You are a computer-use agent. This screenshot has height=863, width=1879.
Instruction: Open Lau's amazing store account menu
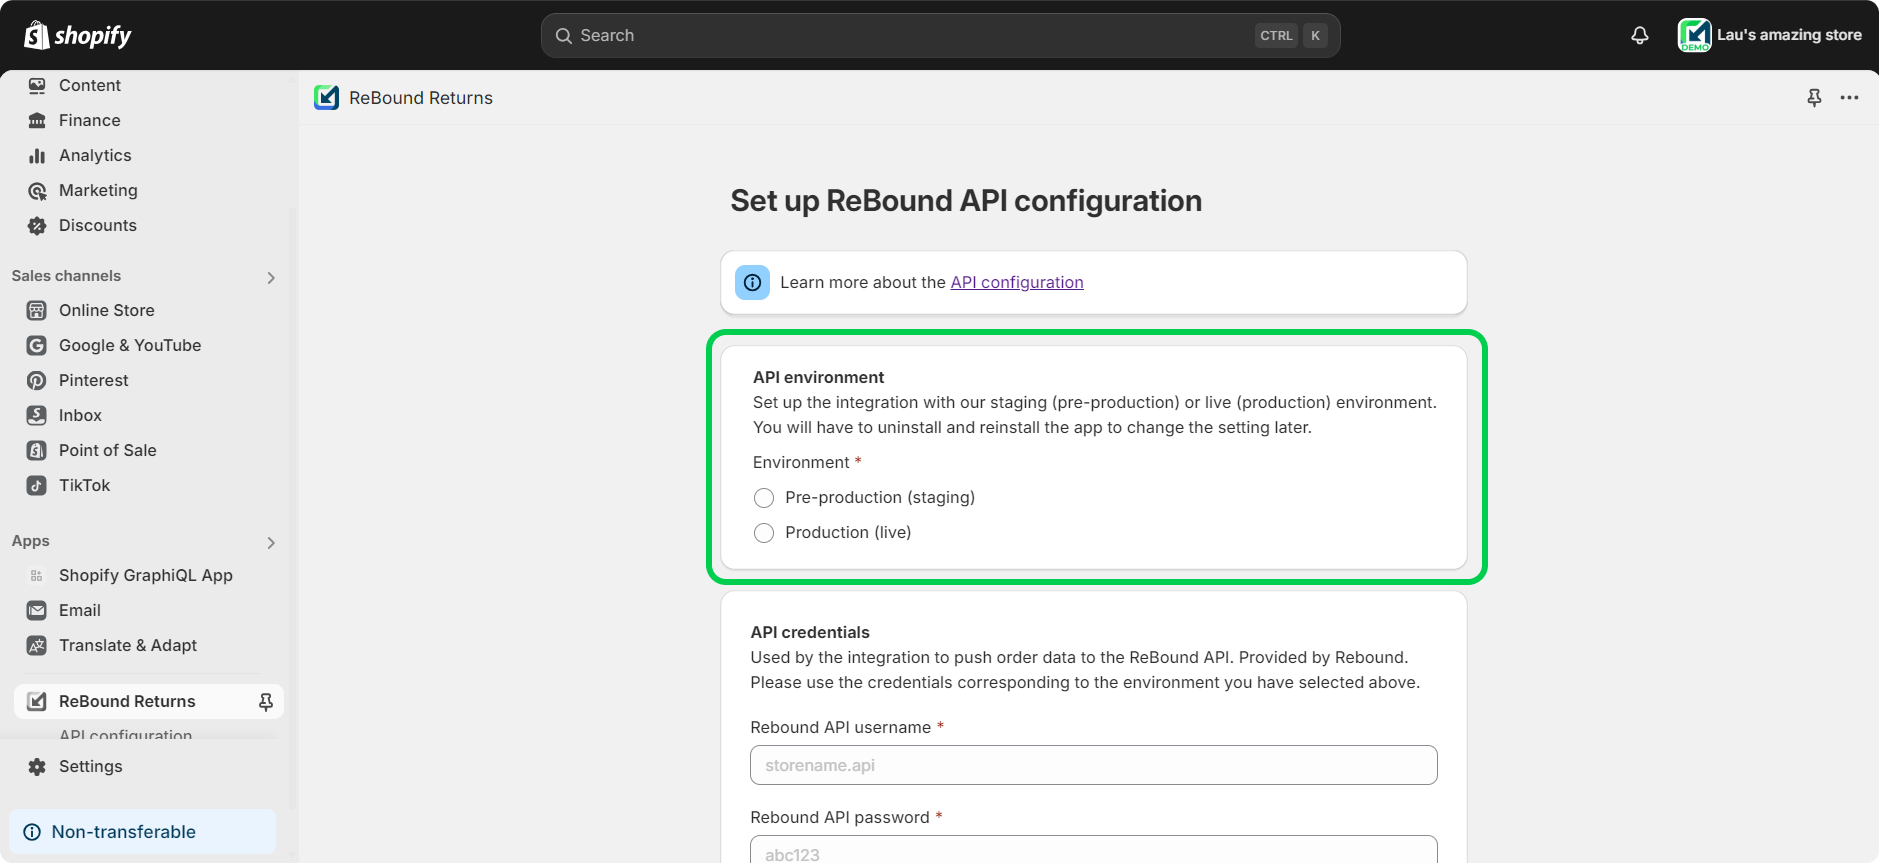pyautogui.click(x=1769, y=35)
